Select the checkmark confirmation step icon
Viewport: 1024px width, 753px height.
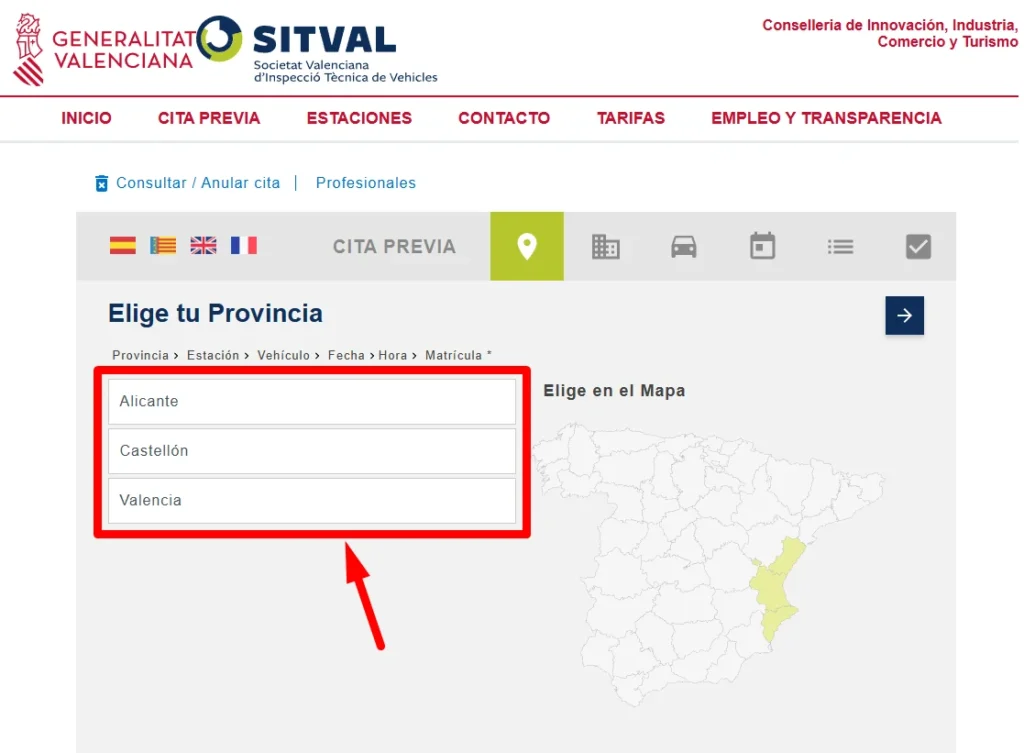(918, 246)
